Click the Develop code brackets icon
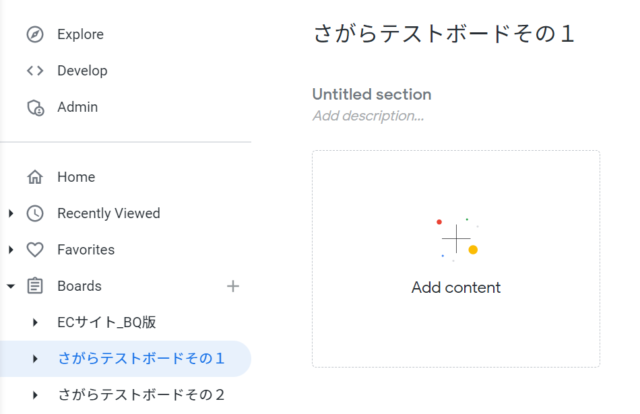 coord(35,71)
